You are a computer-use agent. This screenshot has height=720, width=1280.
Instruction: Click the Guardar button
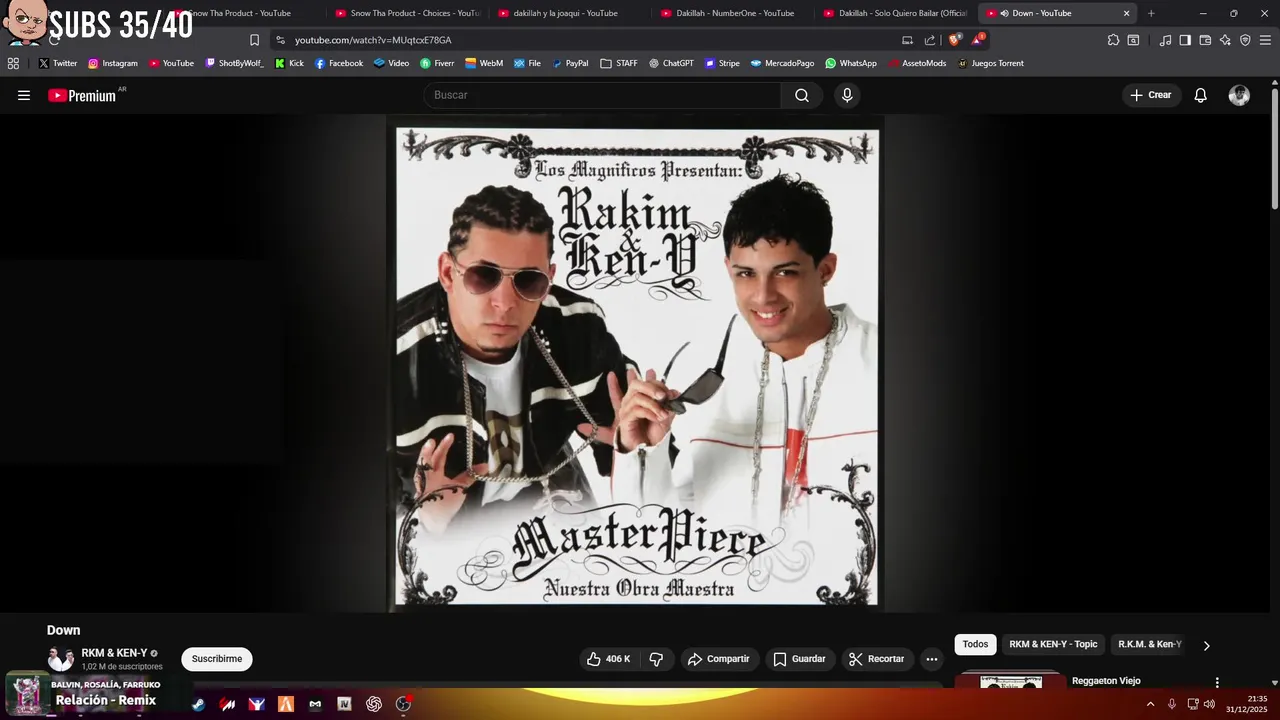[800, 659]
